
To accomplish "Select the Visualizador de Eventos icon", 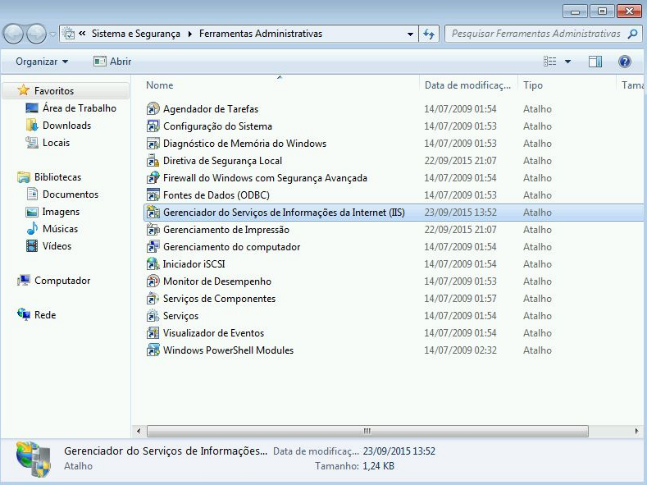I will tap(153, 333).
